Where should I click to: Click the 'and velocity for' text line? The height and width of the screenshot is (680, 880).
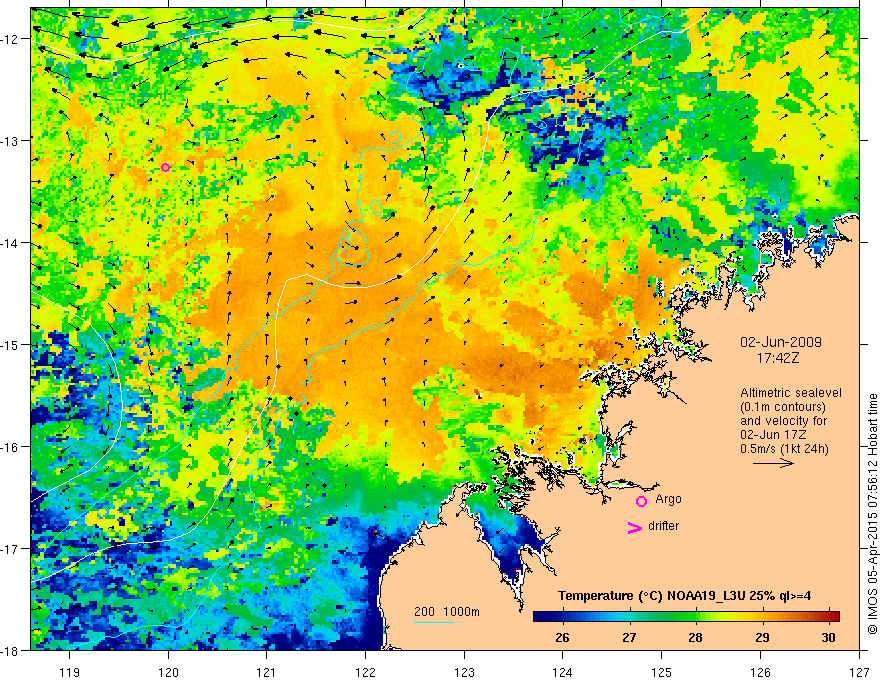[x=783, y=421]
